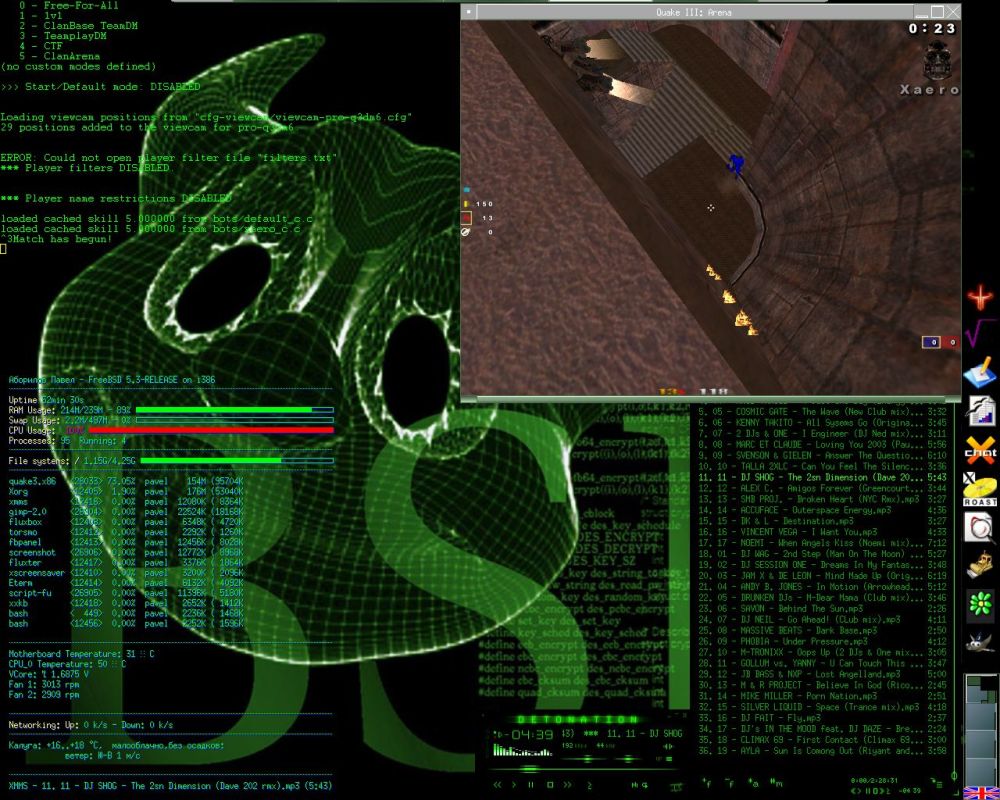
Task: Click the xscreensaver process row
Action: point(126,572)
